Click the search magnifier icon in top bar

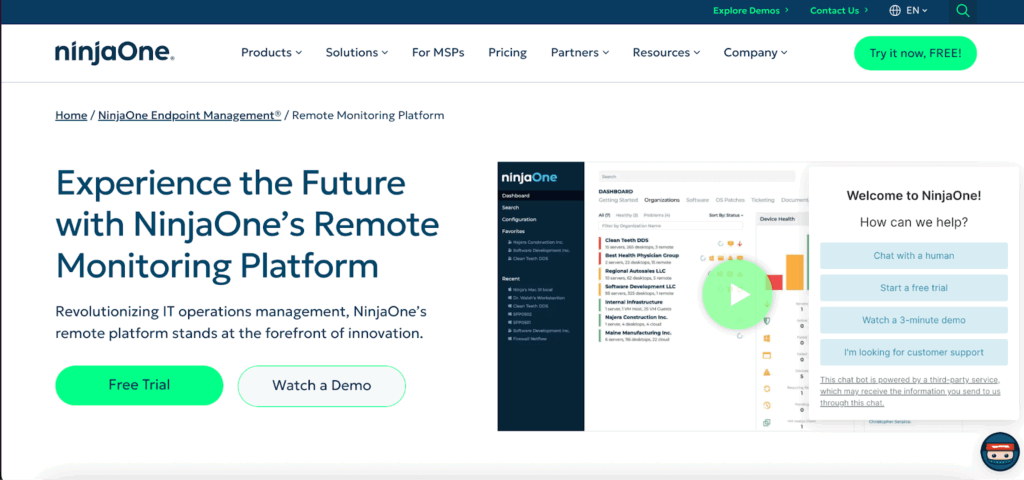coord(962,11)
